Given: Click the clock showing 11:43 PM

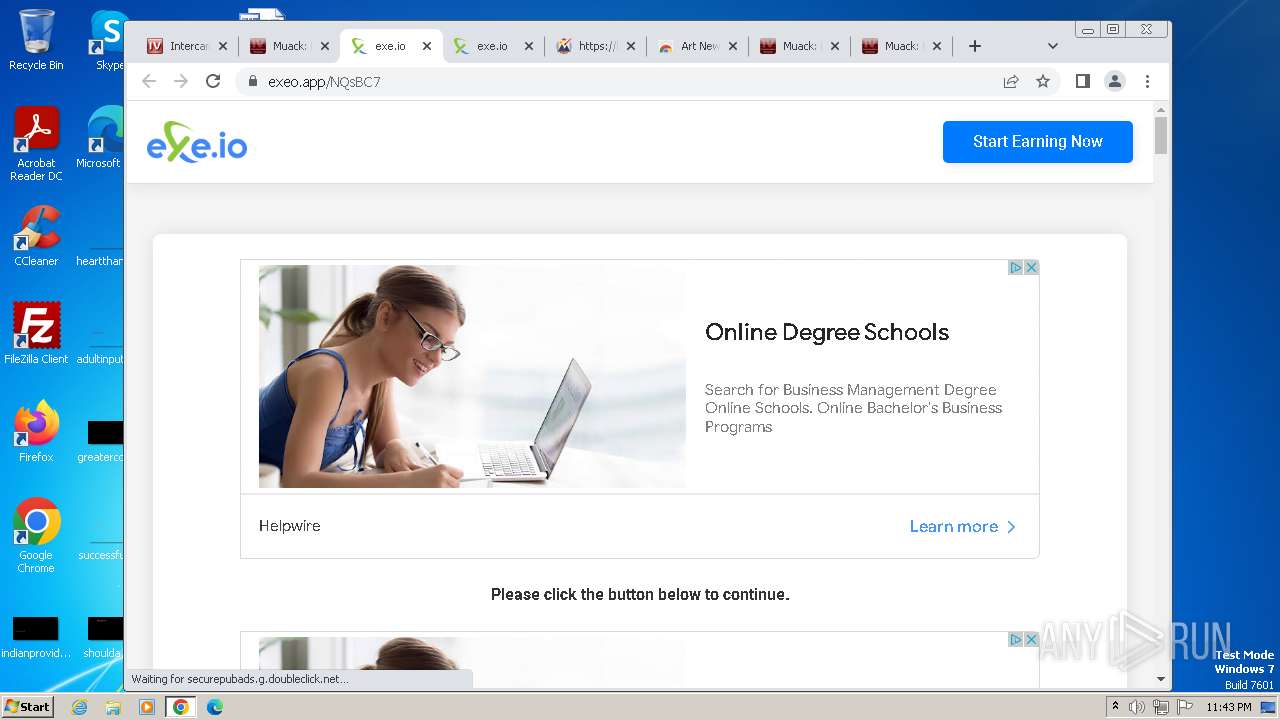Looking at the screenshot, I should point(1228,707).
